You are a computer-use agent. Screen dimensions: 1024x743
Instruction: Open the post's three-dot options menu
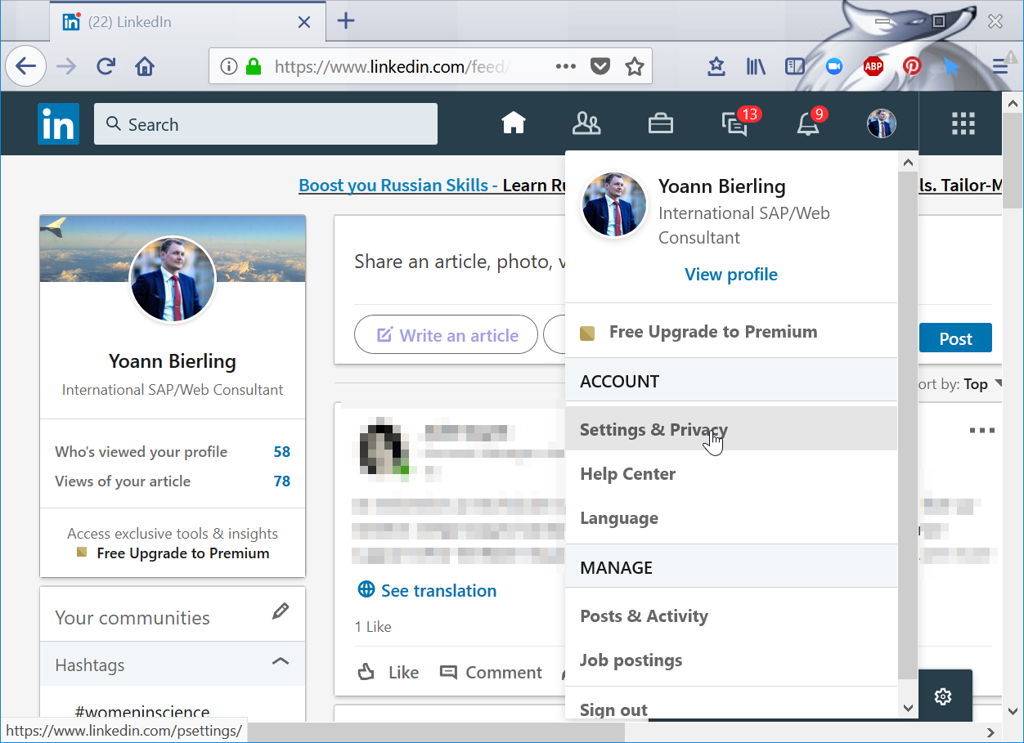(981, 430)
